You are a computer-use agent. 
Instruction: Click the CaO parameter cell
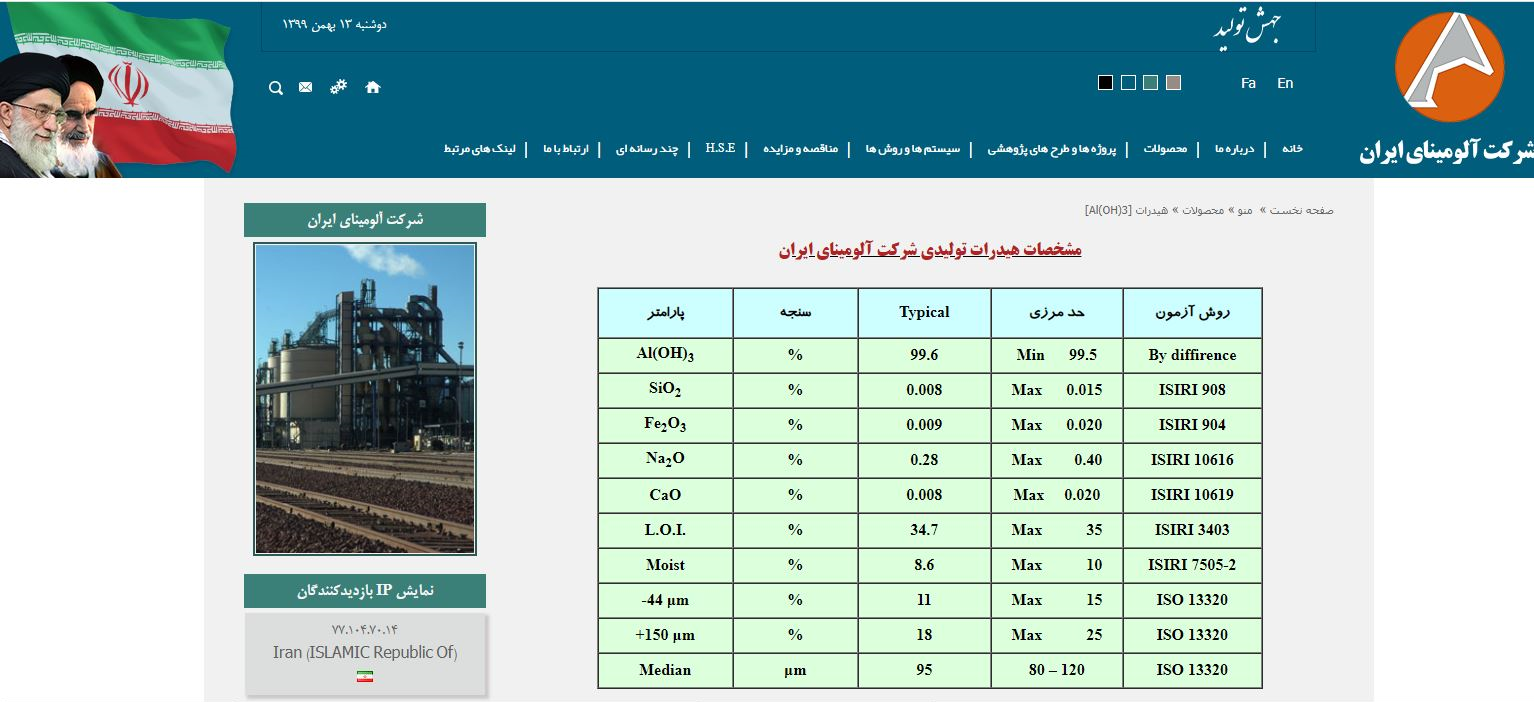click(665, 495)
